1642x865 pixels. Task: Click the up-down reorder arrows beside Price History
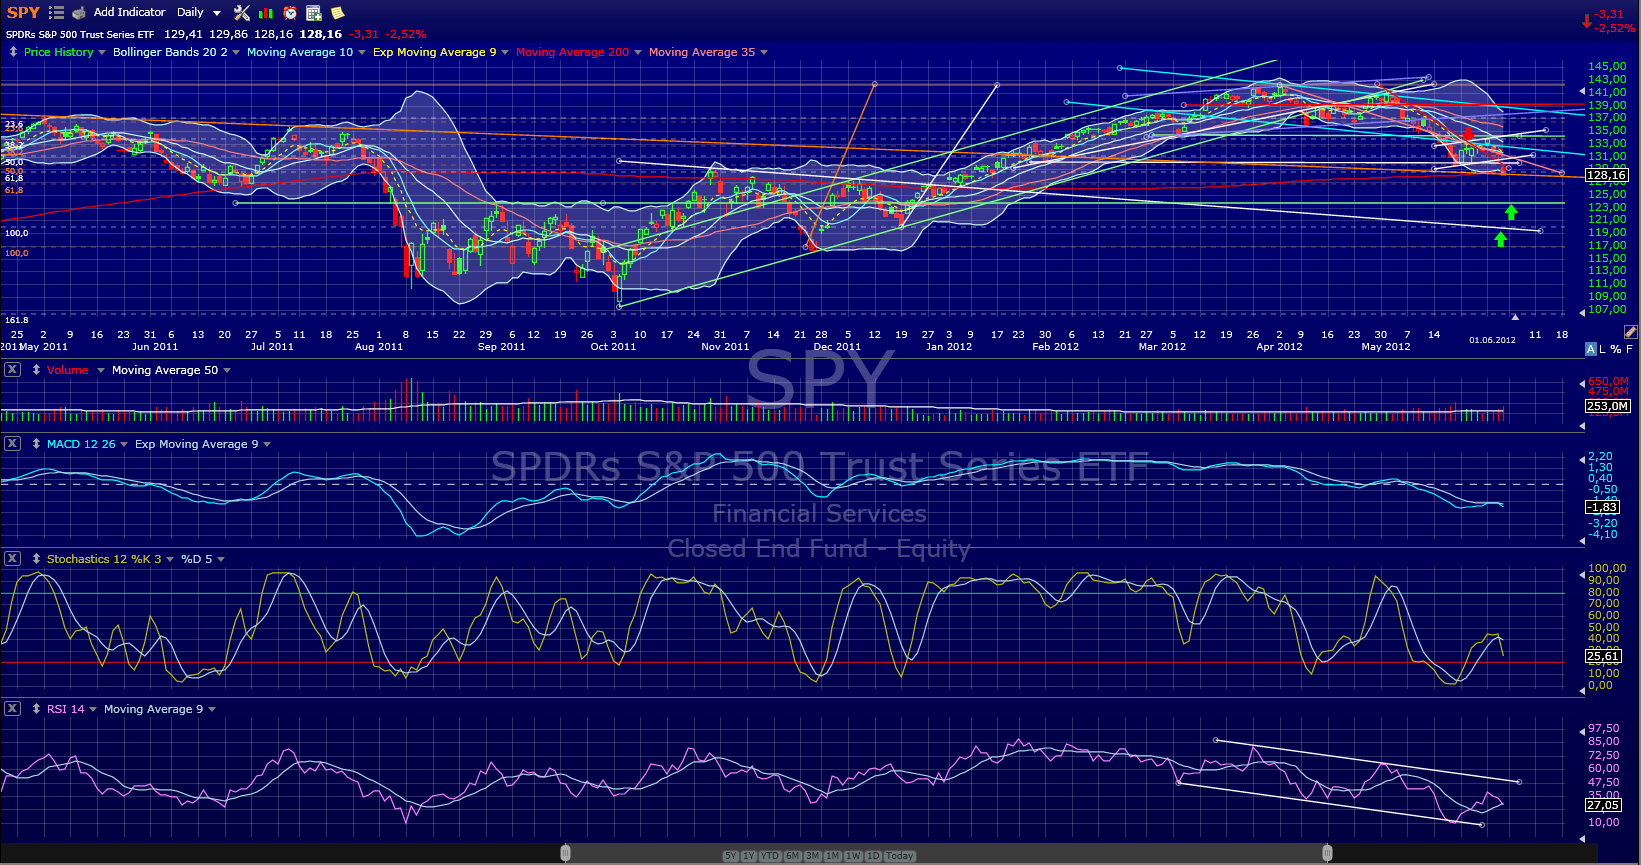tap(13, 52)
